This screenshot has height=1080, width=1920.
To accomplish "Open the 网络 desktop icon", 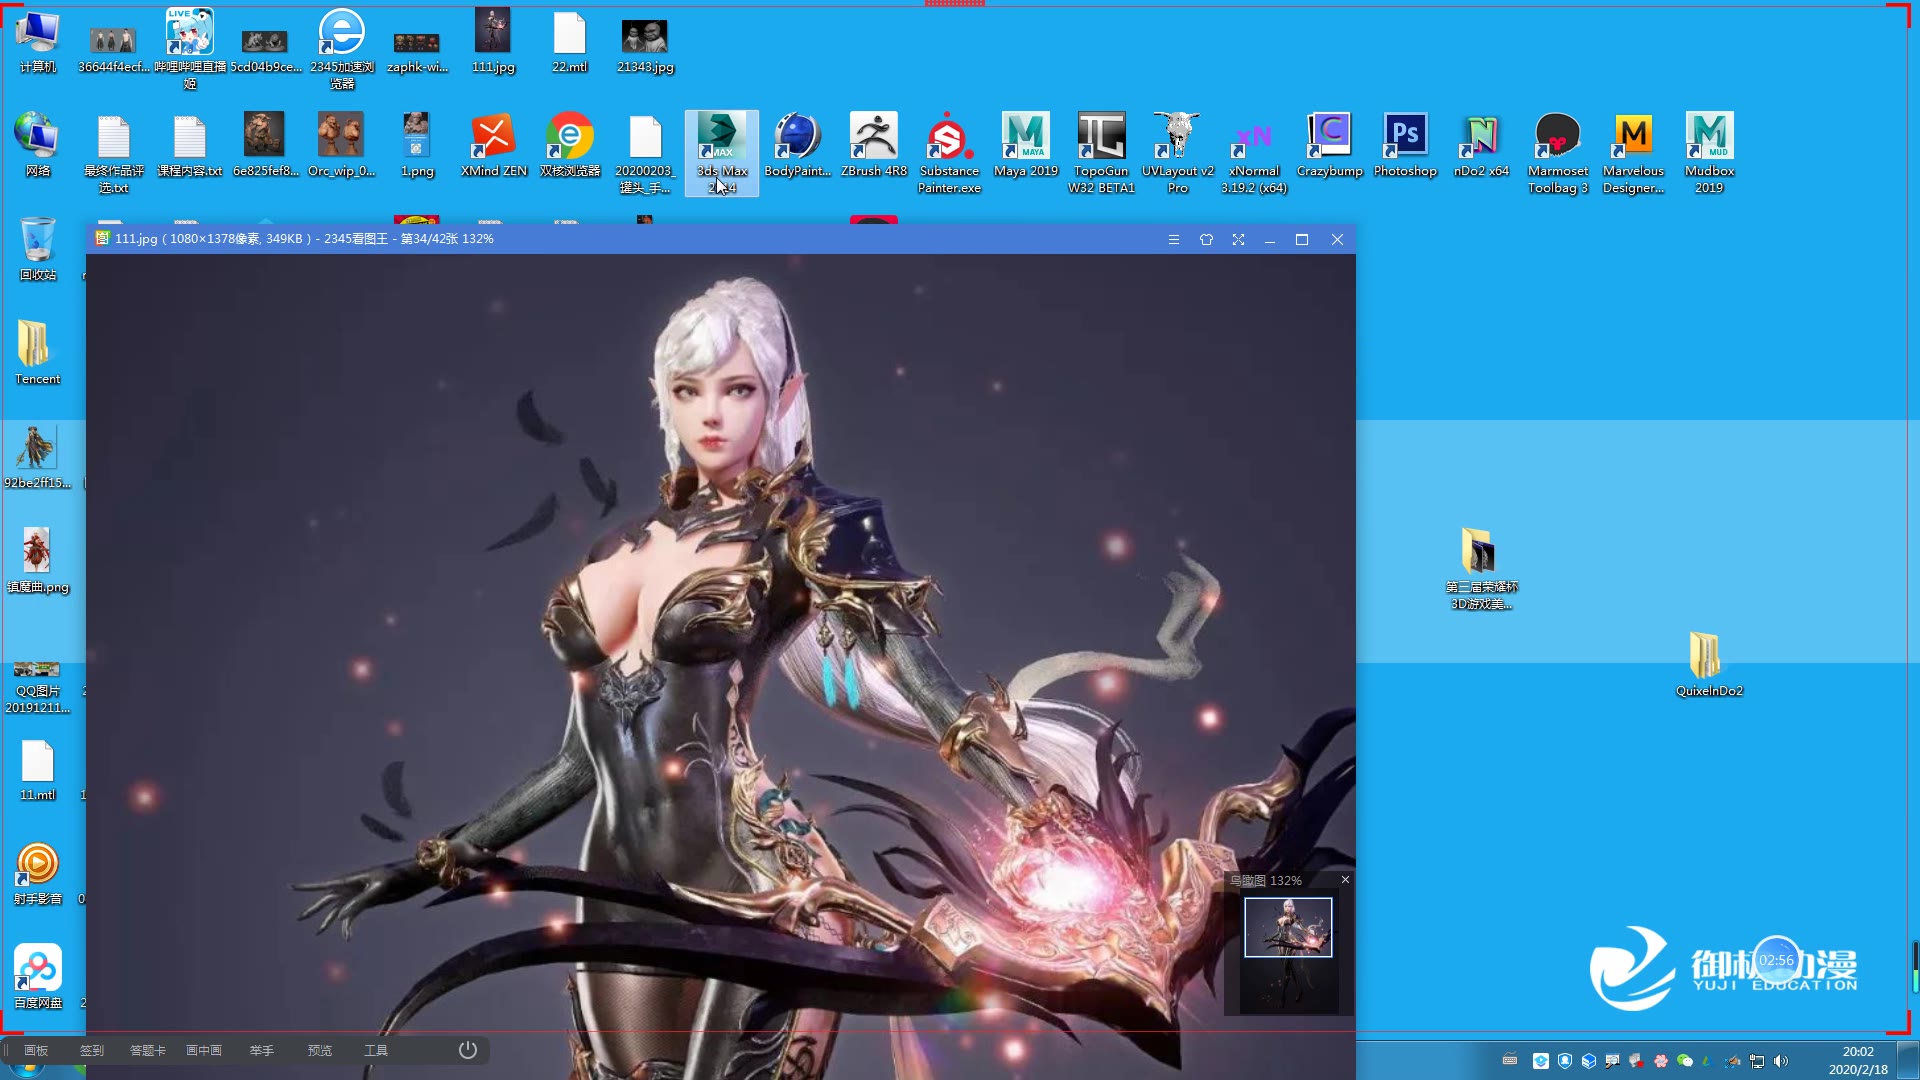I will [x=38, y=146].
